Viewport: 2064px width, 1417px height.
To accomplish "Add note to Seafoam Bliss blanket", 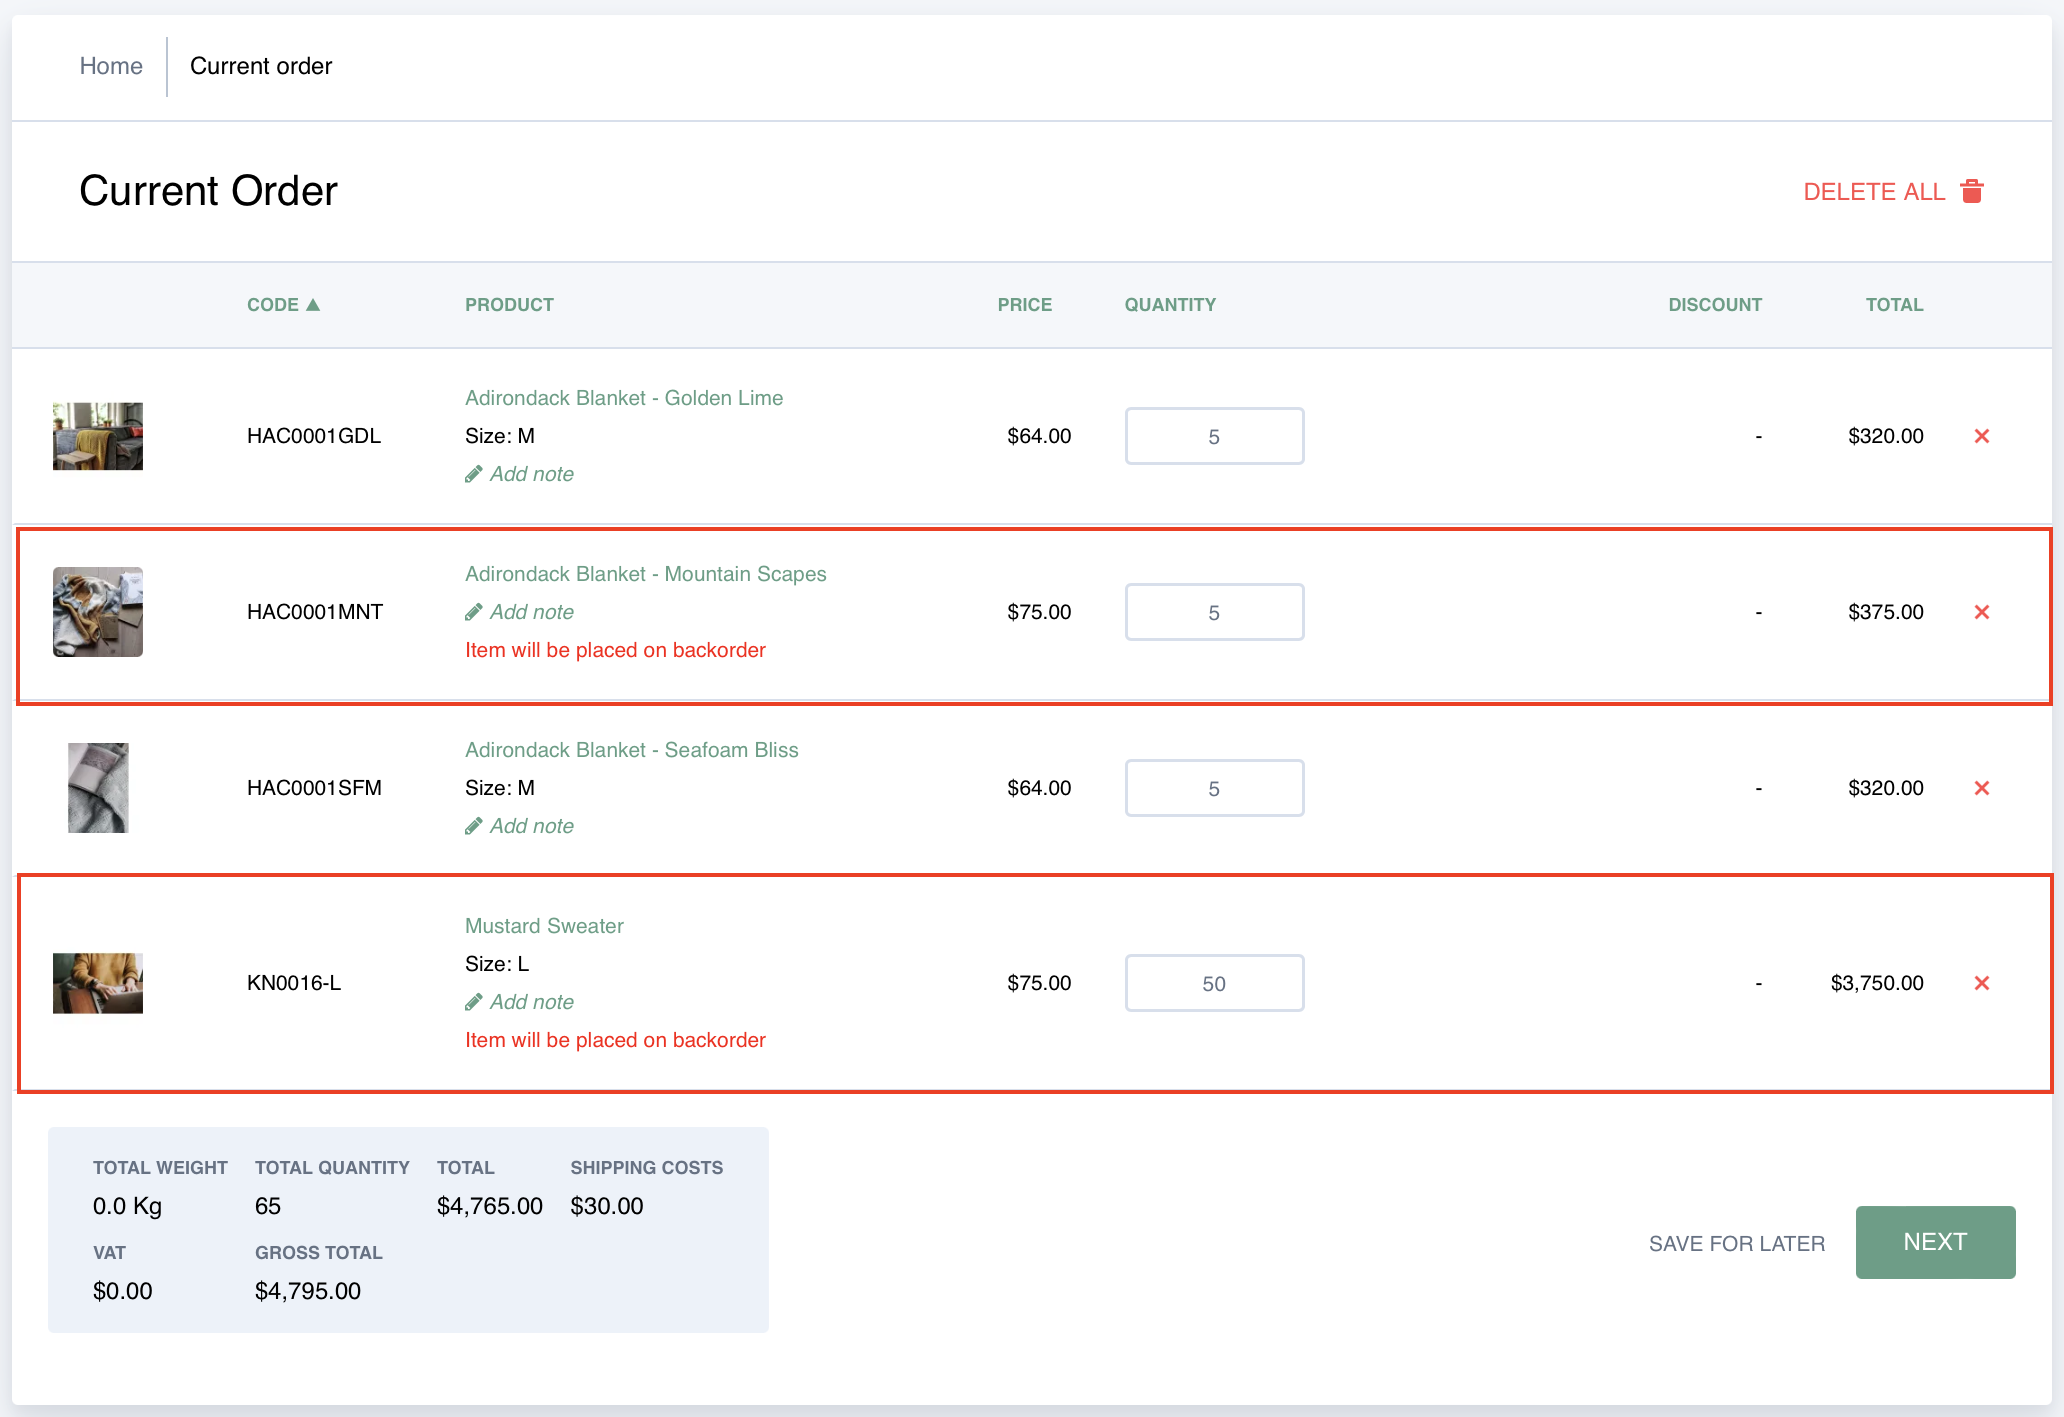I will pyautogui.click(x=531, y=826).
